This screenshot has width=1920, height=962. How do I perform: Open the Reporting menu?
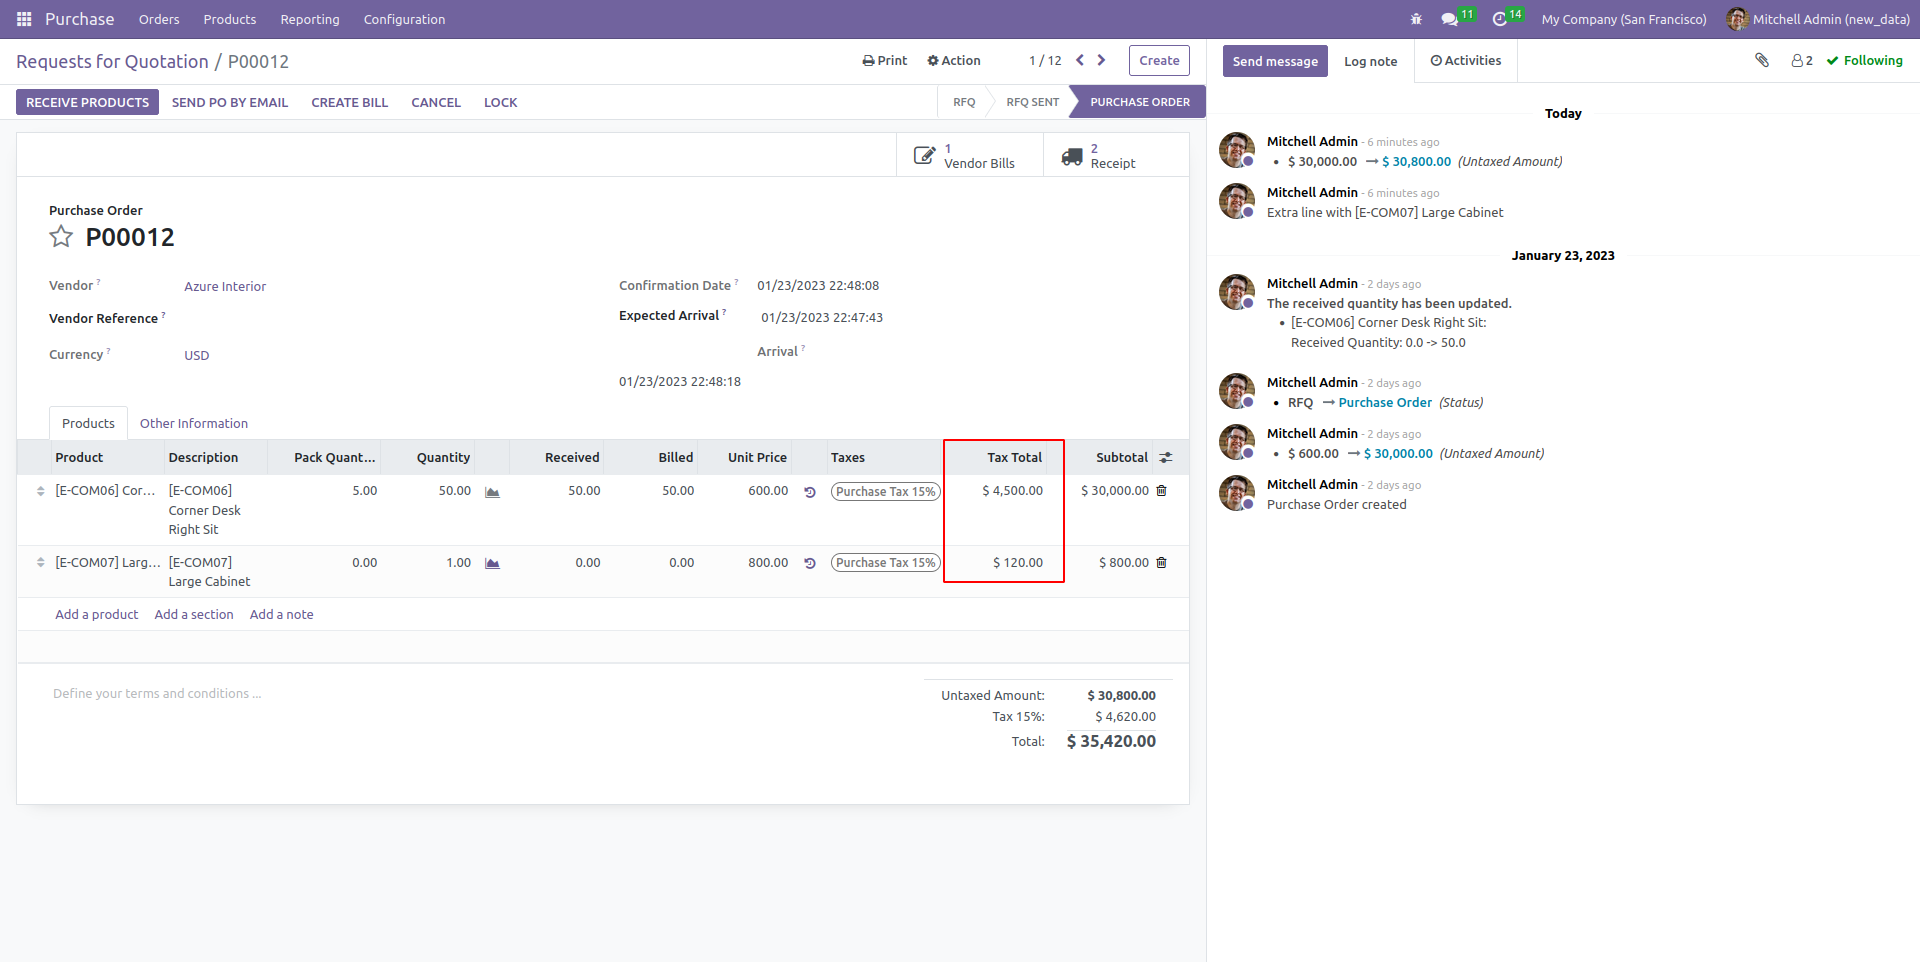point(310,19)
